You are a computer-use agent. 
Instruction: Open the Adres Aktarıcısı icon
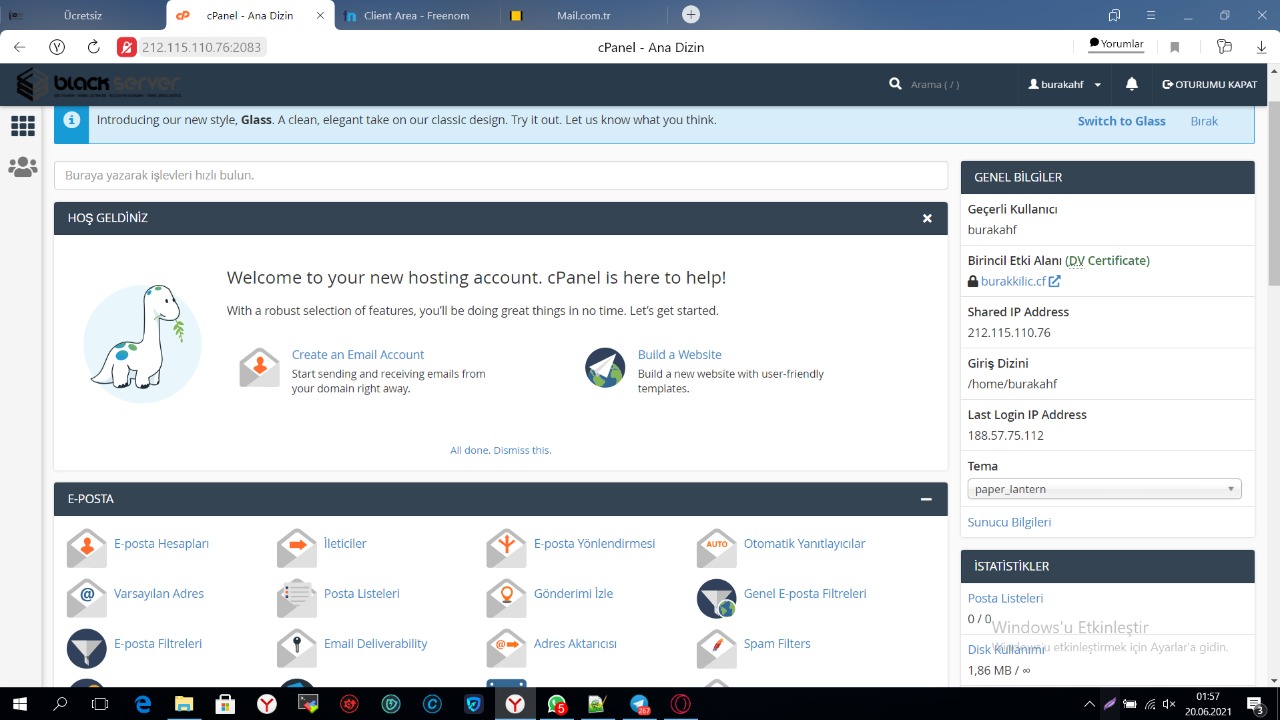[x=506, y=648]
